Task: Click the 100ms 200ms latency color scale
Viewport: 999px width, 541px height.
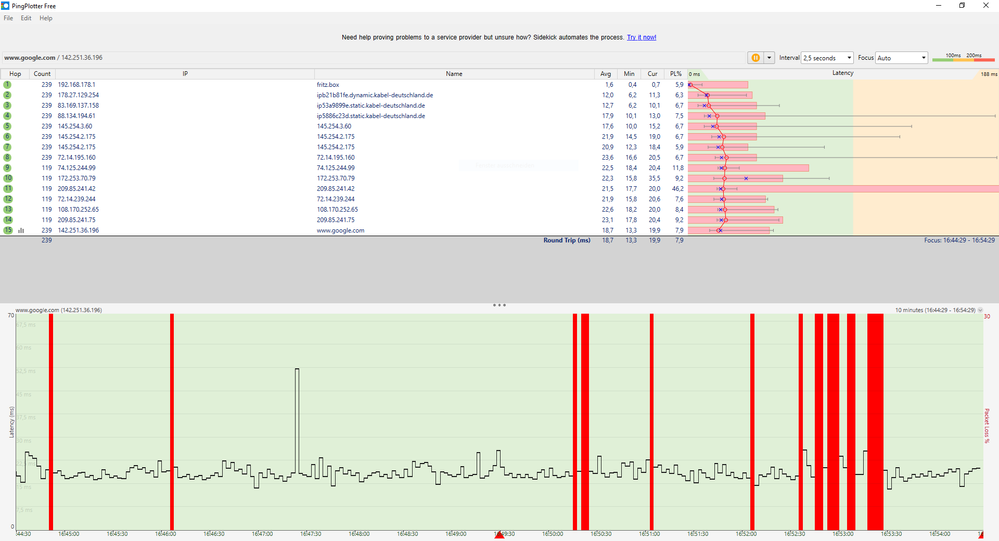Action: 963,57
